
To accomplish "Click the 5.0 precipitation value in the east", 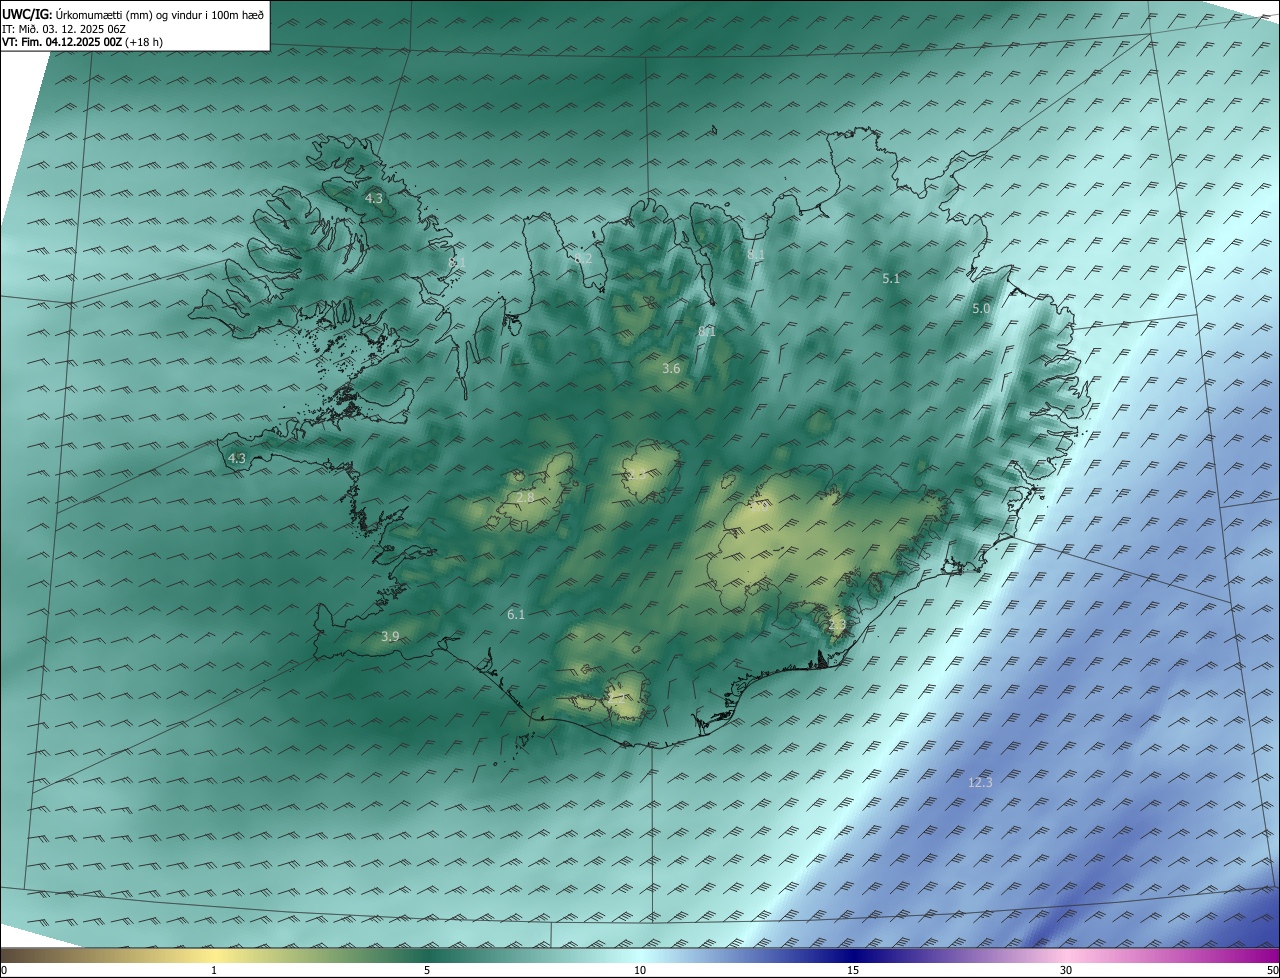I will [x=981, y=309].
